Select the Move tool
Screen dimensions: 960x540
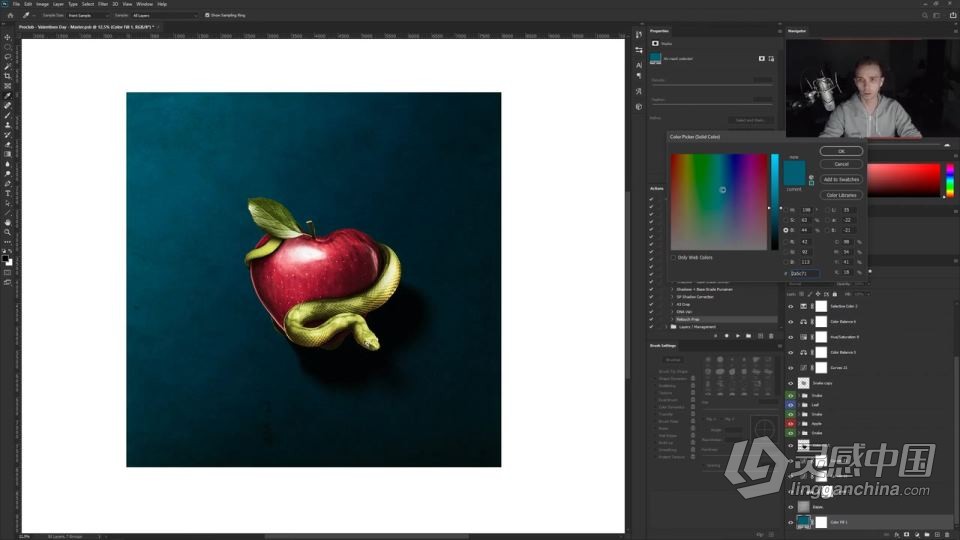(x=7, y=37)
